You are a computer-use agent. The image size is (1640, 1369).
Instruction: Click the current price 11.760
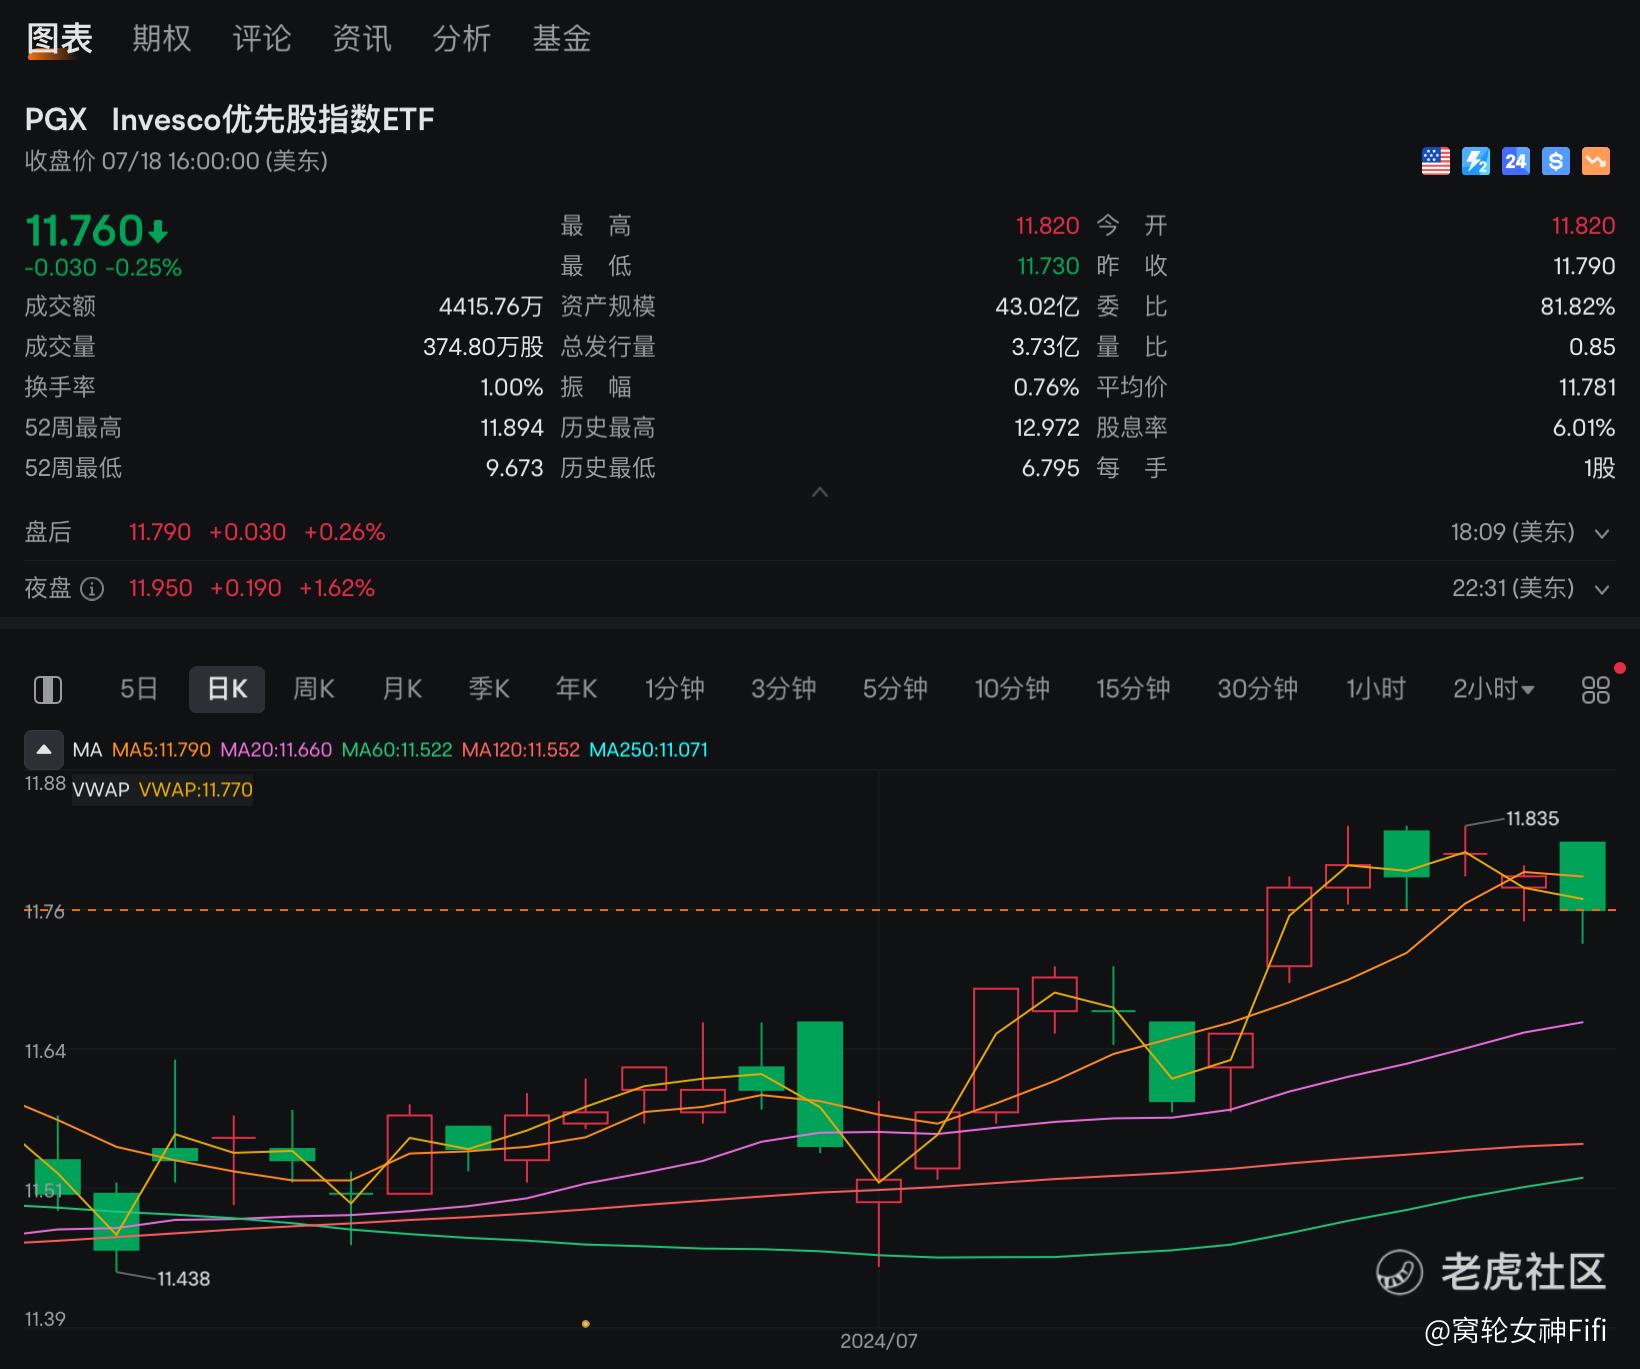(x=85, y=231)
